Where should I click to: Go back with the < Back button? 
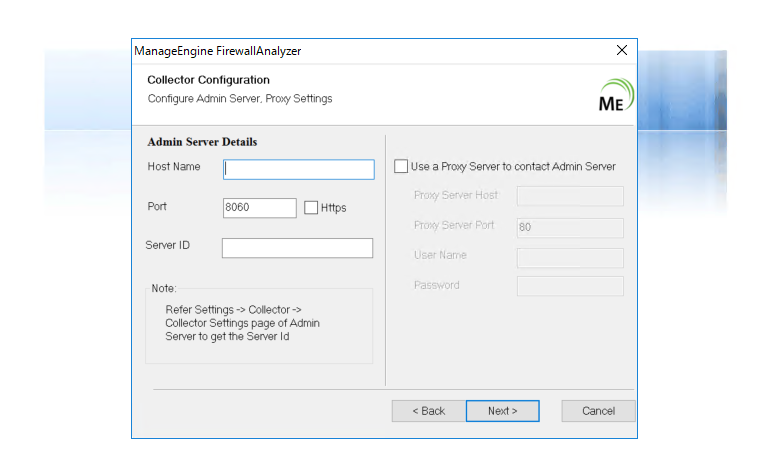[429, 411]
